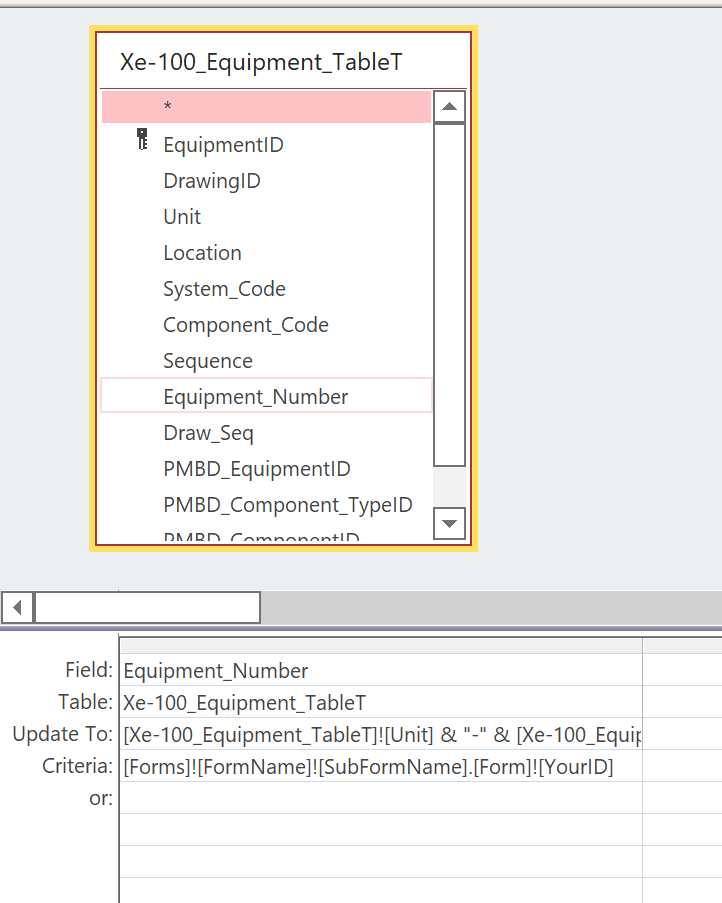Click the primary key icon beside EquipmentID
This screenshot has width=722, height=903.
[x=142, y=141]
